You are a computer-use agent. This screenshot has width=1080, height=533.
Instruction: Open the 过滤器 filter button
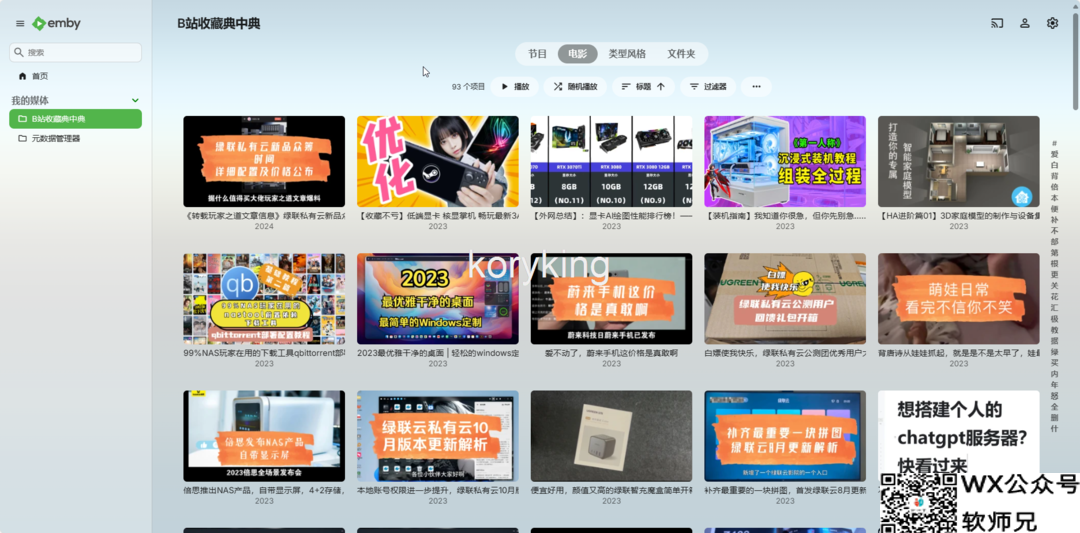click(x=708, y=87)
